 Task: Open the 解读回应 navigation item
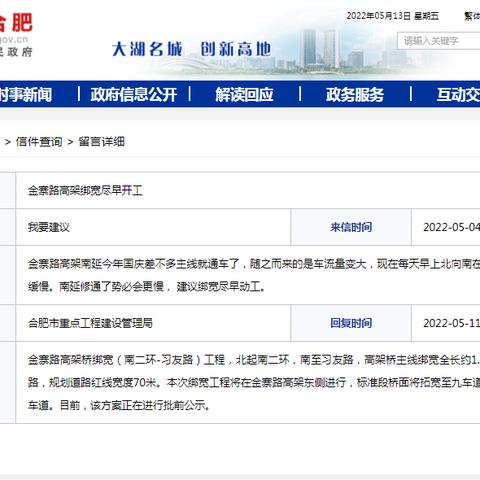[x=244, y=95]
